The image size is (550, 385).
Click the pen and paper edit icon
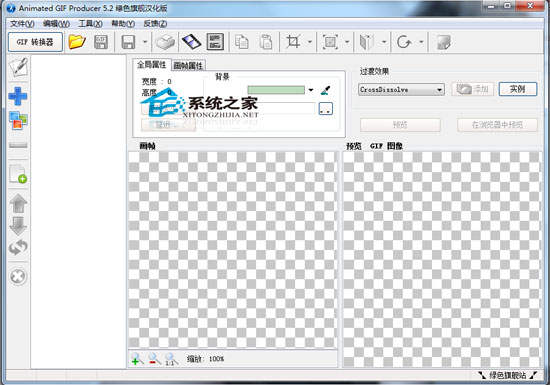click(x=18, y=67)
